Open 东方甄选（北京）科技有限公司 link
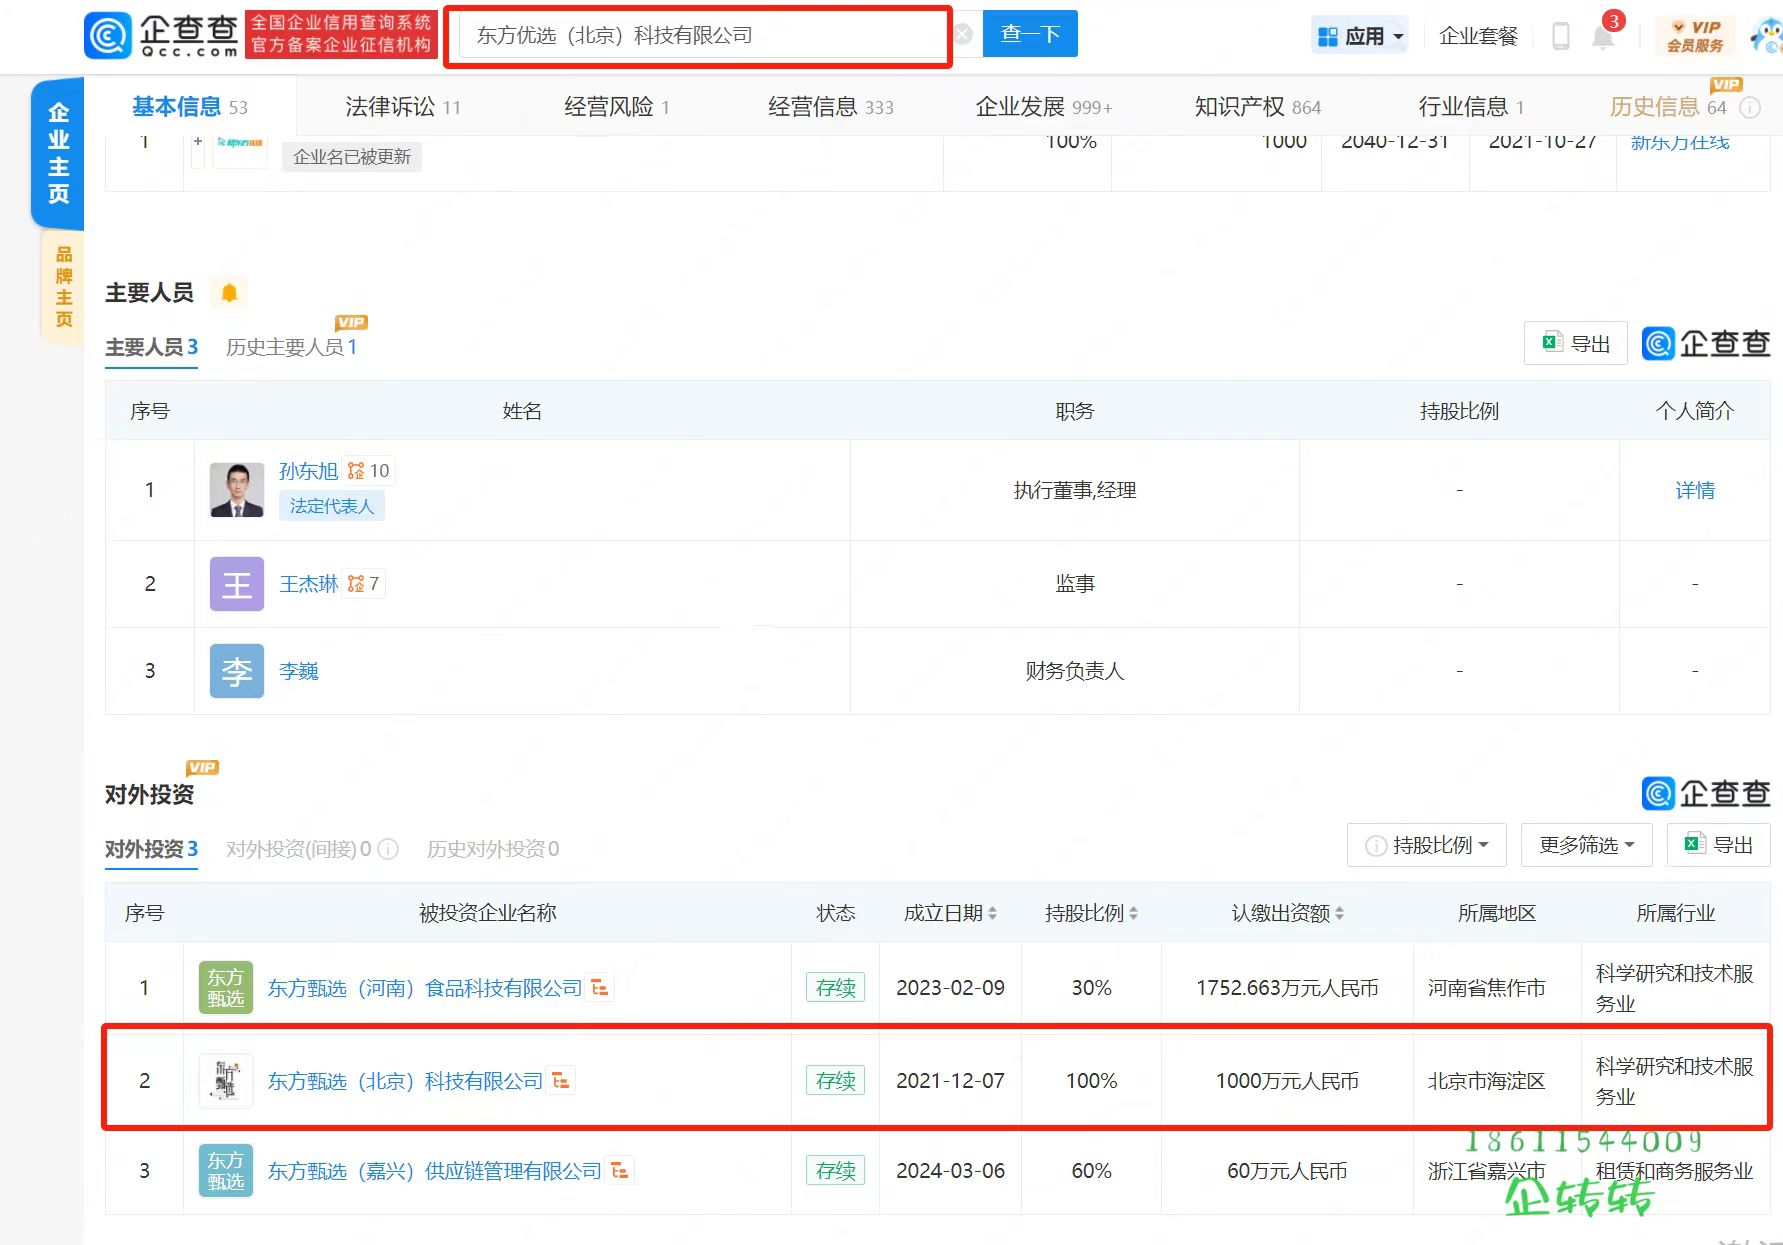1783x1245 pixels. 405,1081
